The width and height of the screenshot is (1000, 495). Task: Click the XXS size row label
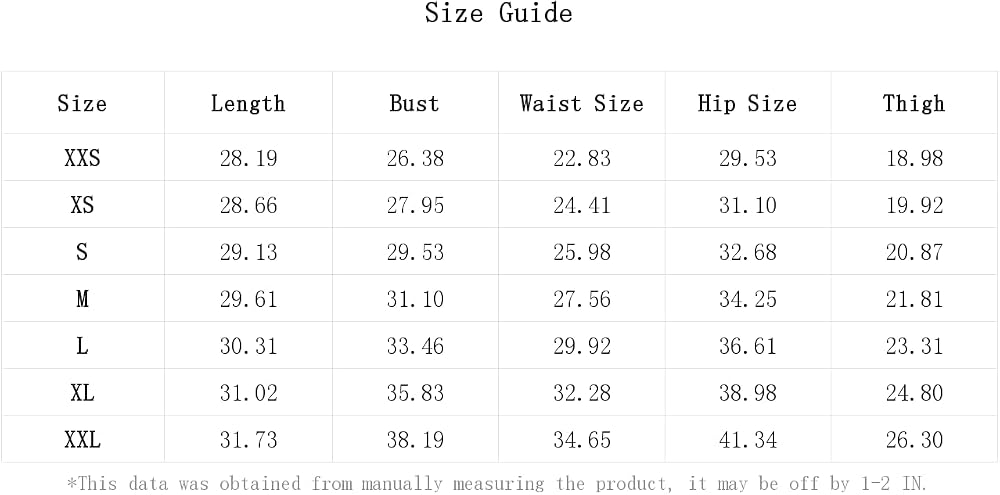(82, 158)
